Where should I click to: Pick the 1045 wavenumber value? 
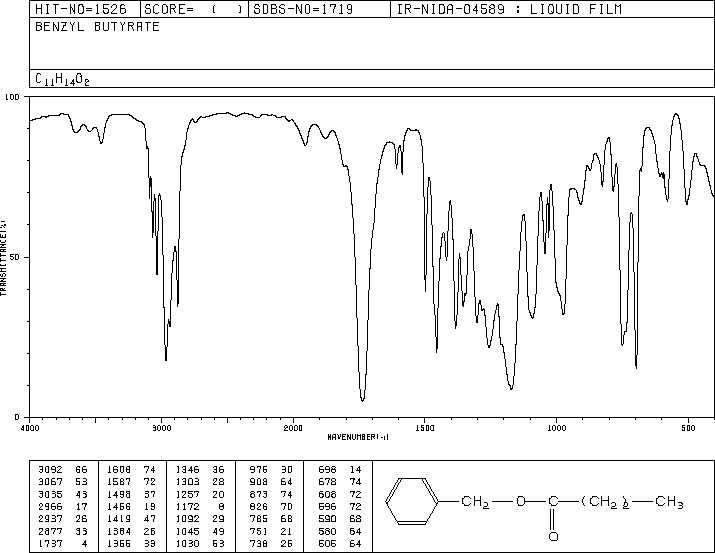pos(187,531)
